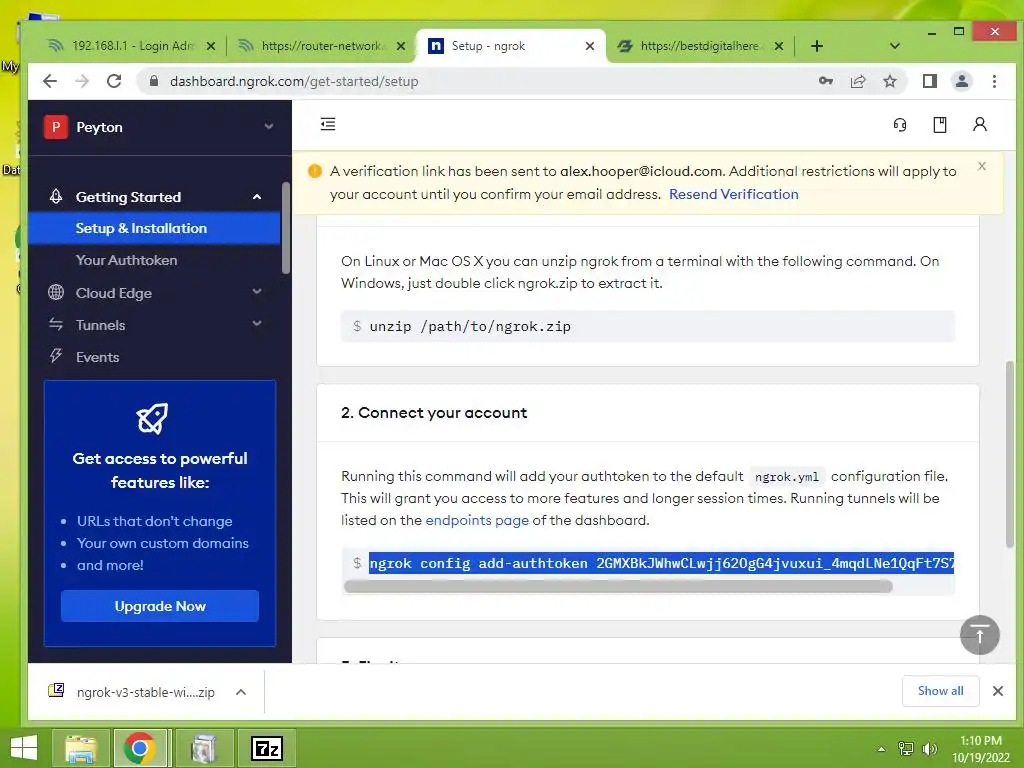
Task: Click the page vertical scrollbar thumb
Action: coord(1010,454)
